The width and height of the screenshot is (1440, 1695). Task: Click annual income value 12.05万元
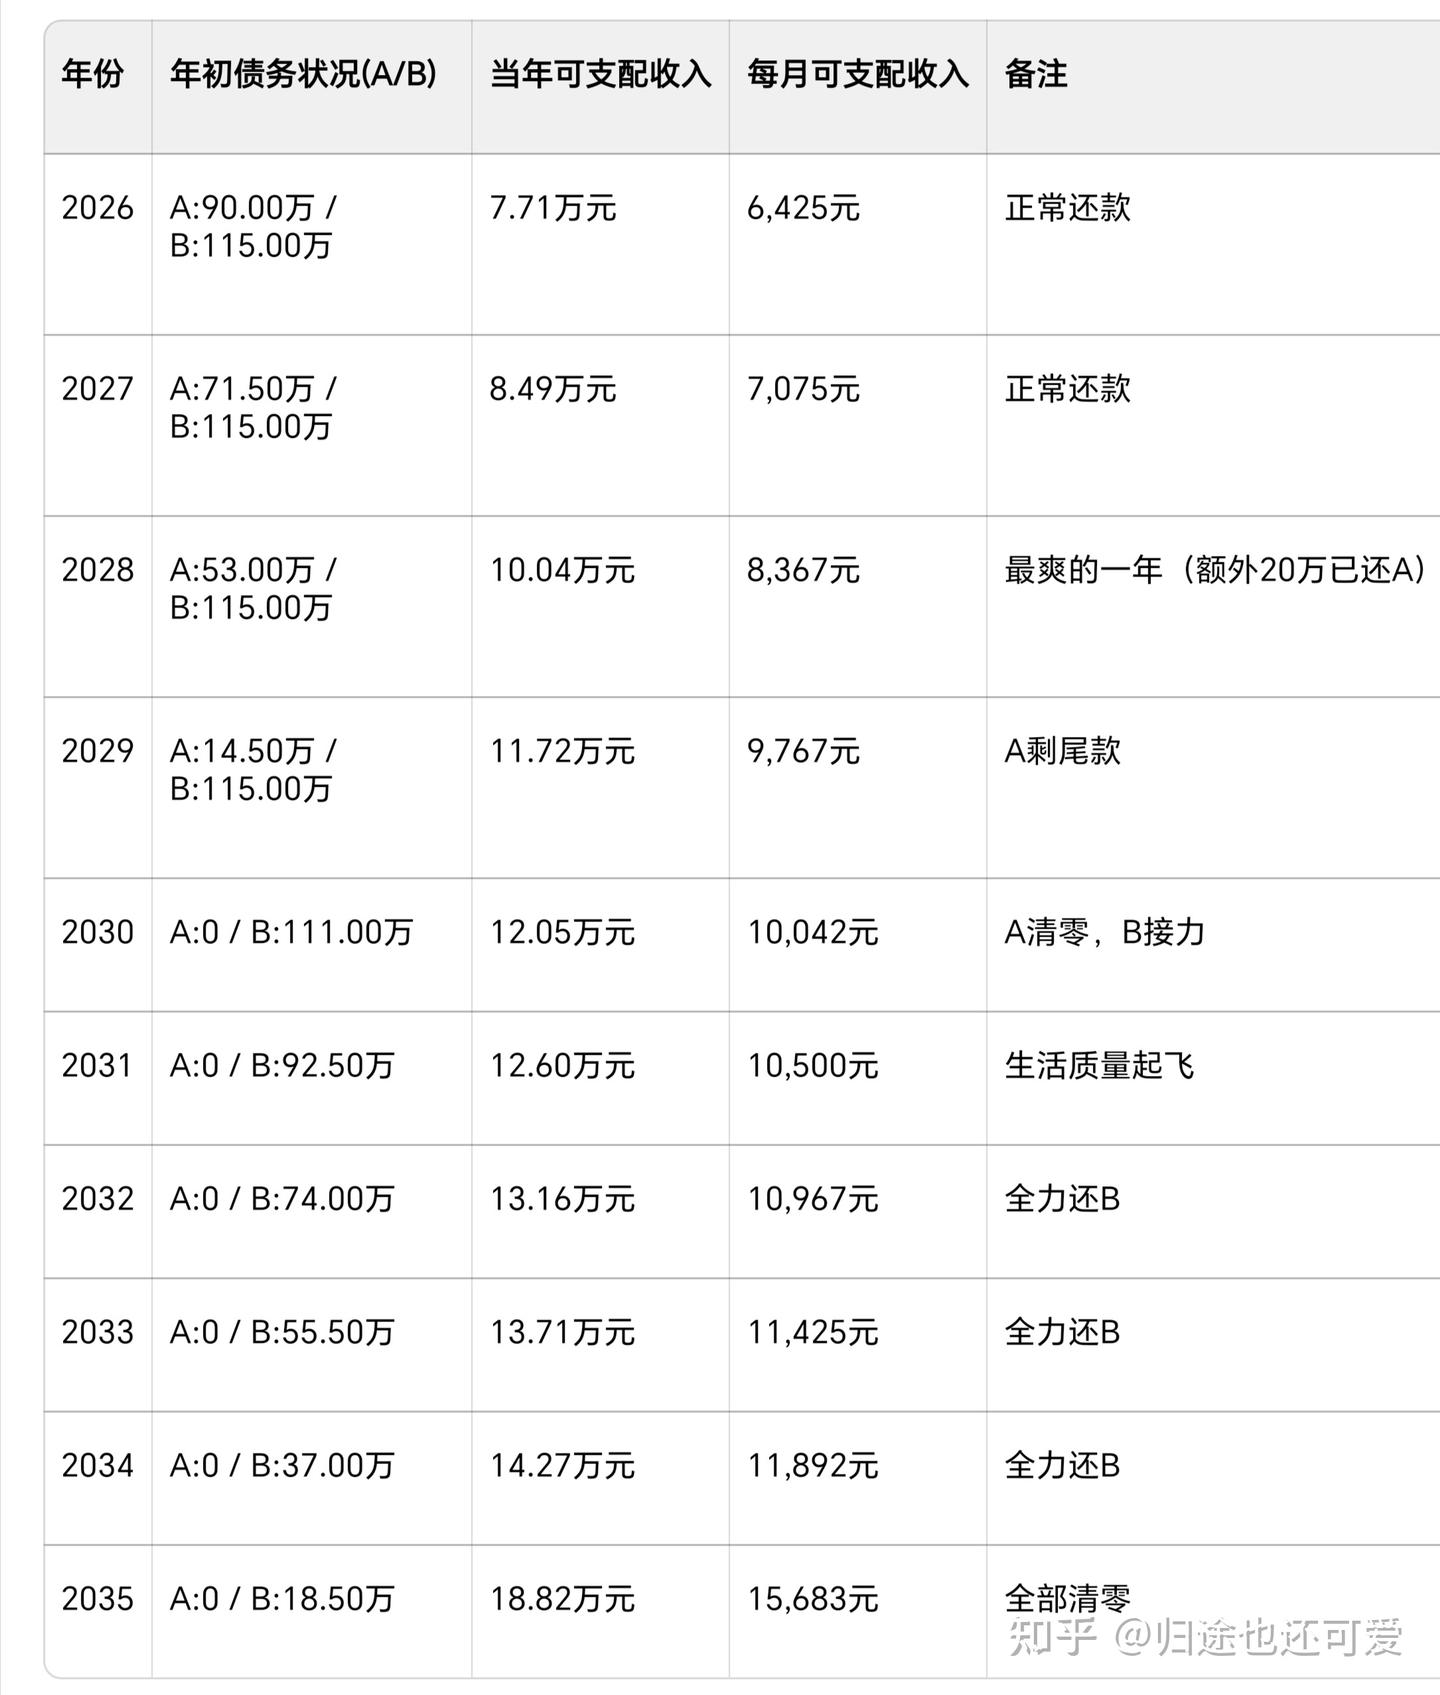point(562,932)
